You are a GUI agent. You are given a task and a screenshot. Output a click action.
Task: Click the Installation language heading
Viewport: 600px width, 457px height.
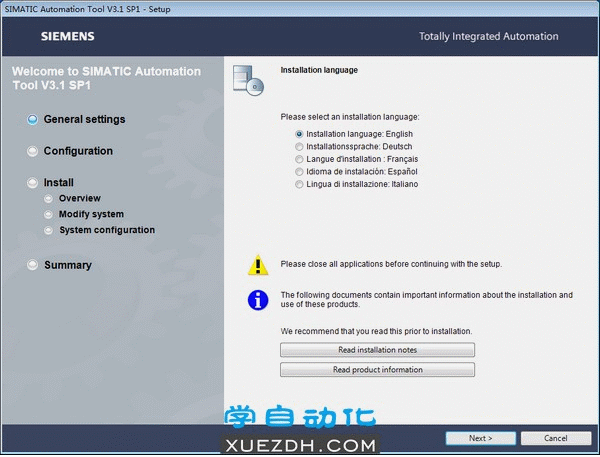pyautogui.click(x=319, y=70)
